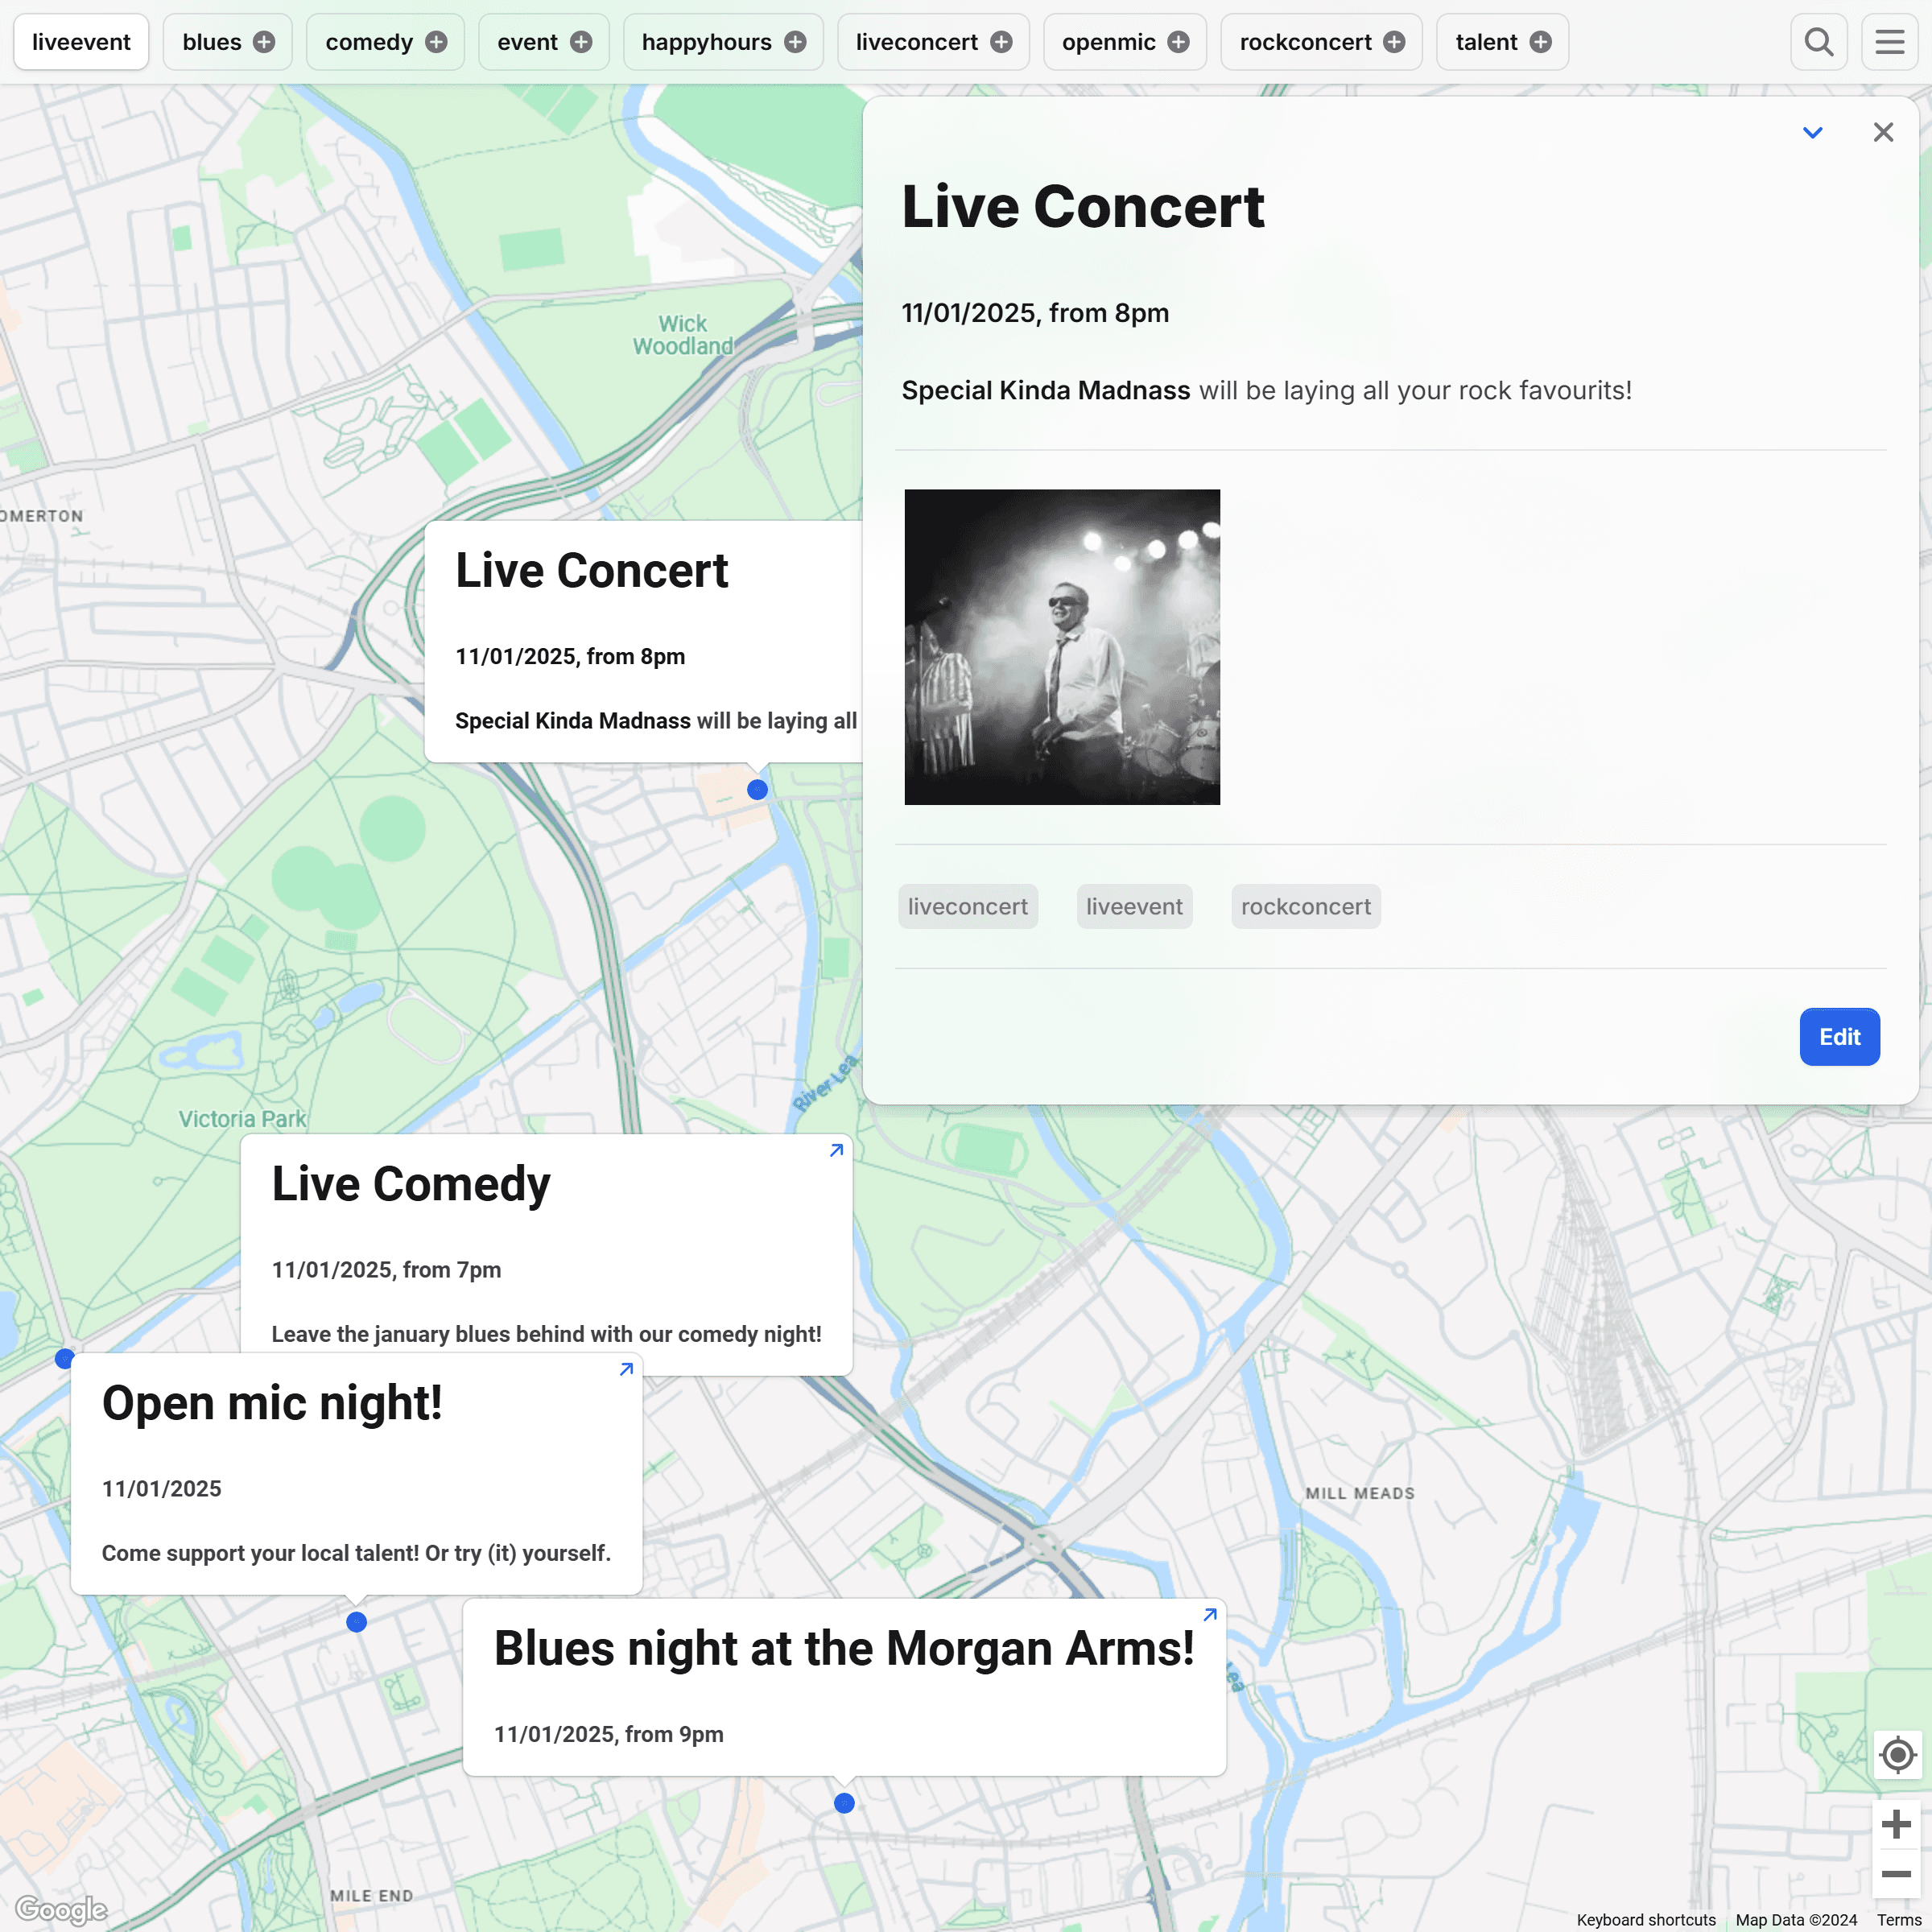Close the Live Concert detail panel

coord(1883,132)
